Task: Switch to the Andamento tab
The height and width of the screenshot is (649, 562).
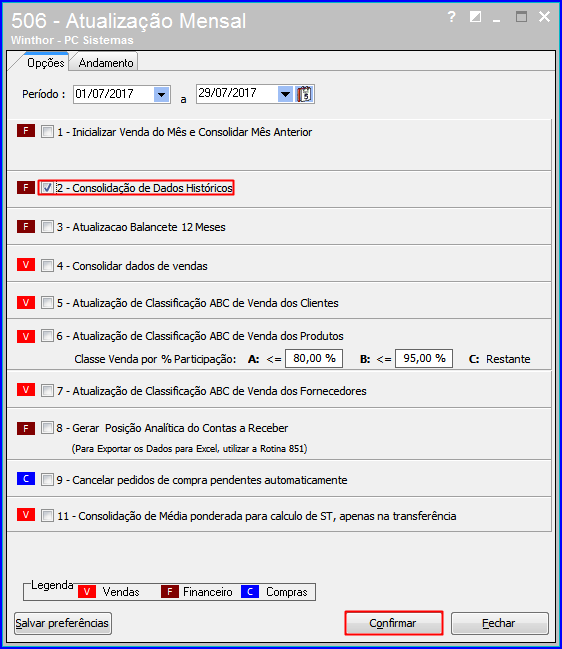Action: click(x=106, y=63)
